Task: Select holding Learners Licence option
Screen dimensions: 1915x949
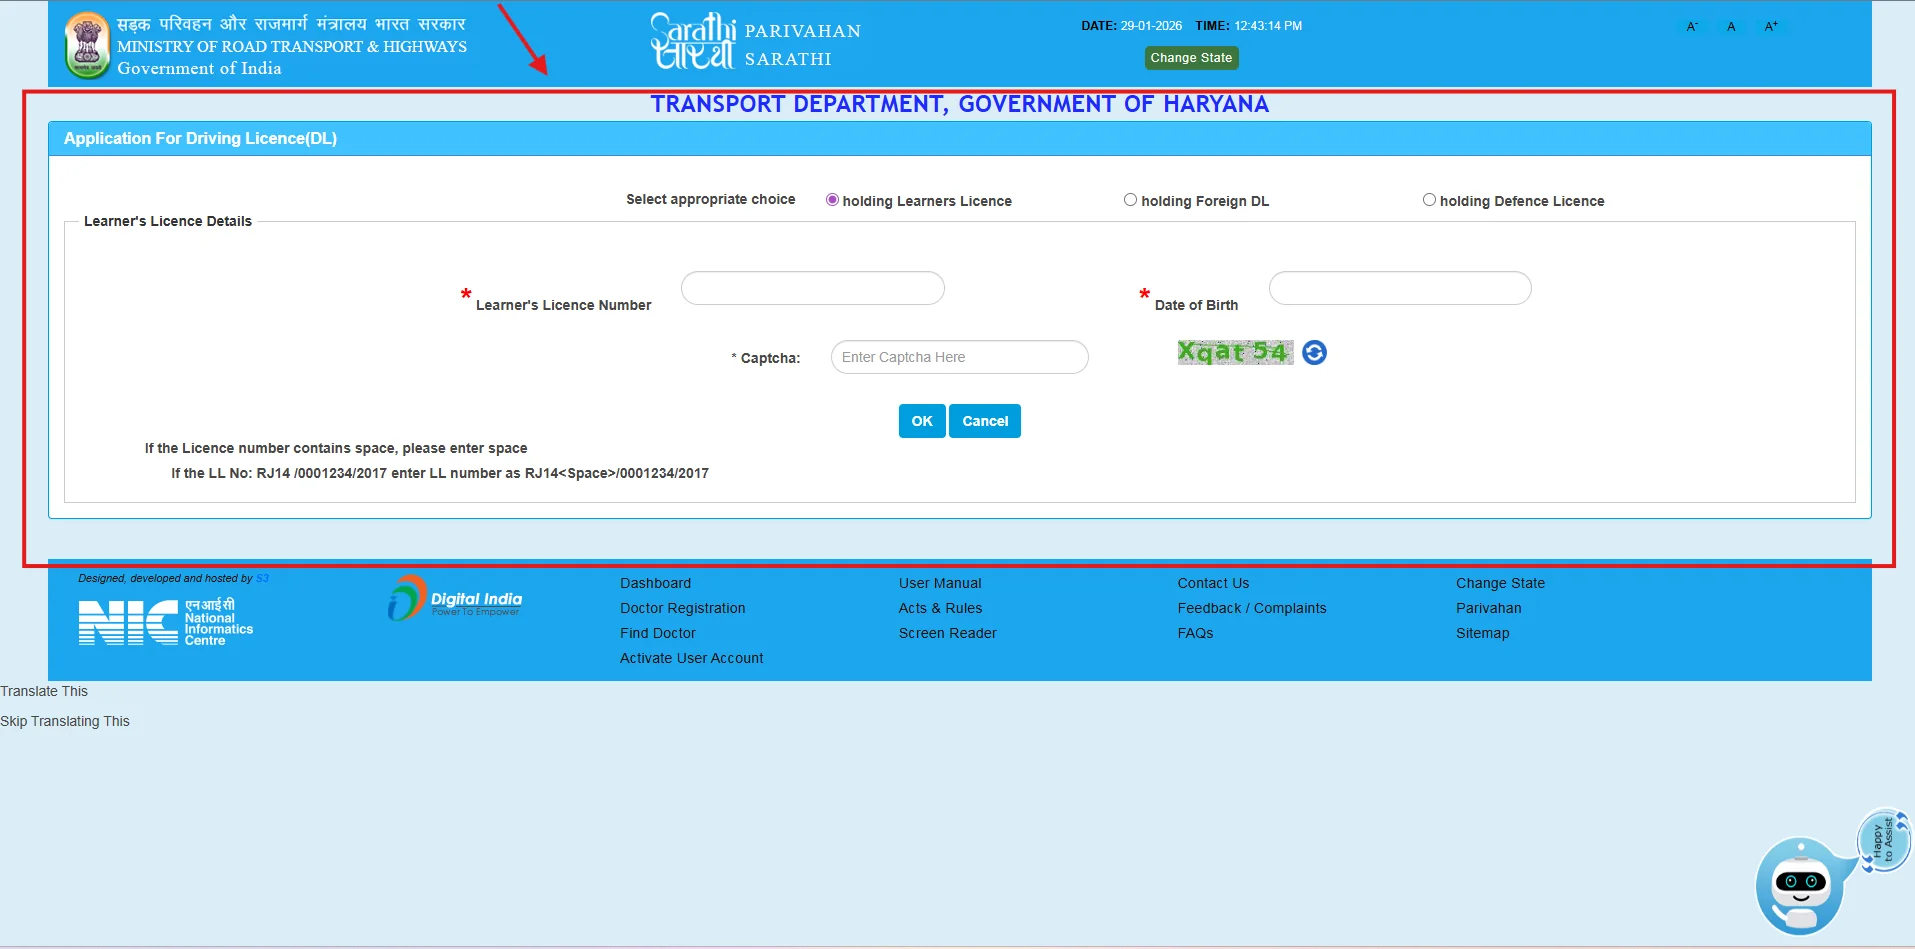Action: tap(832, 200)
